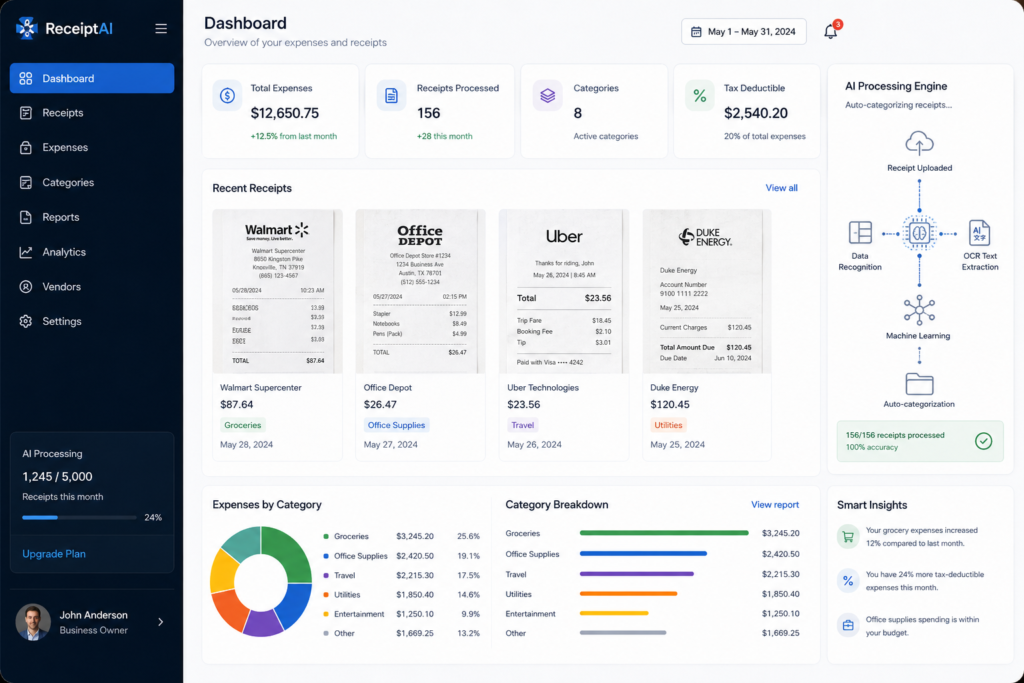Click the Data Recognition icon
This screenshot has height=683, width=1024.
pos(859,232)
